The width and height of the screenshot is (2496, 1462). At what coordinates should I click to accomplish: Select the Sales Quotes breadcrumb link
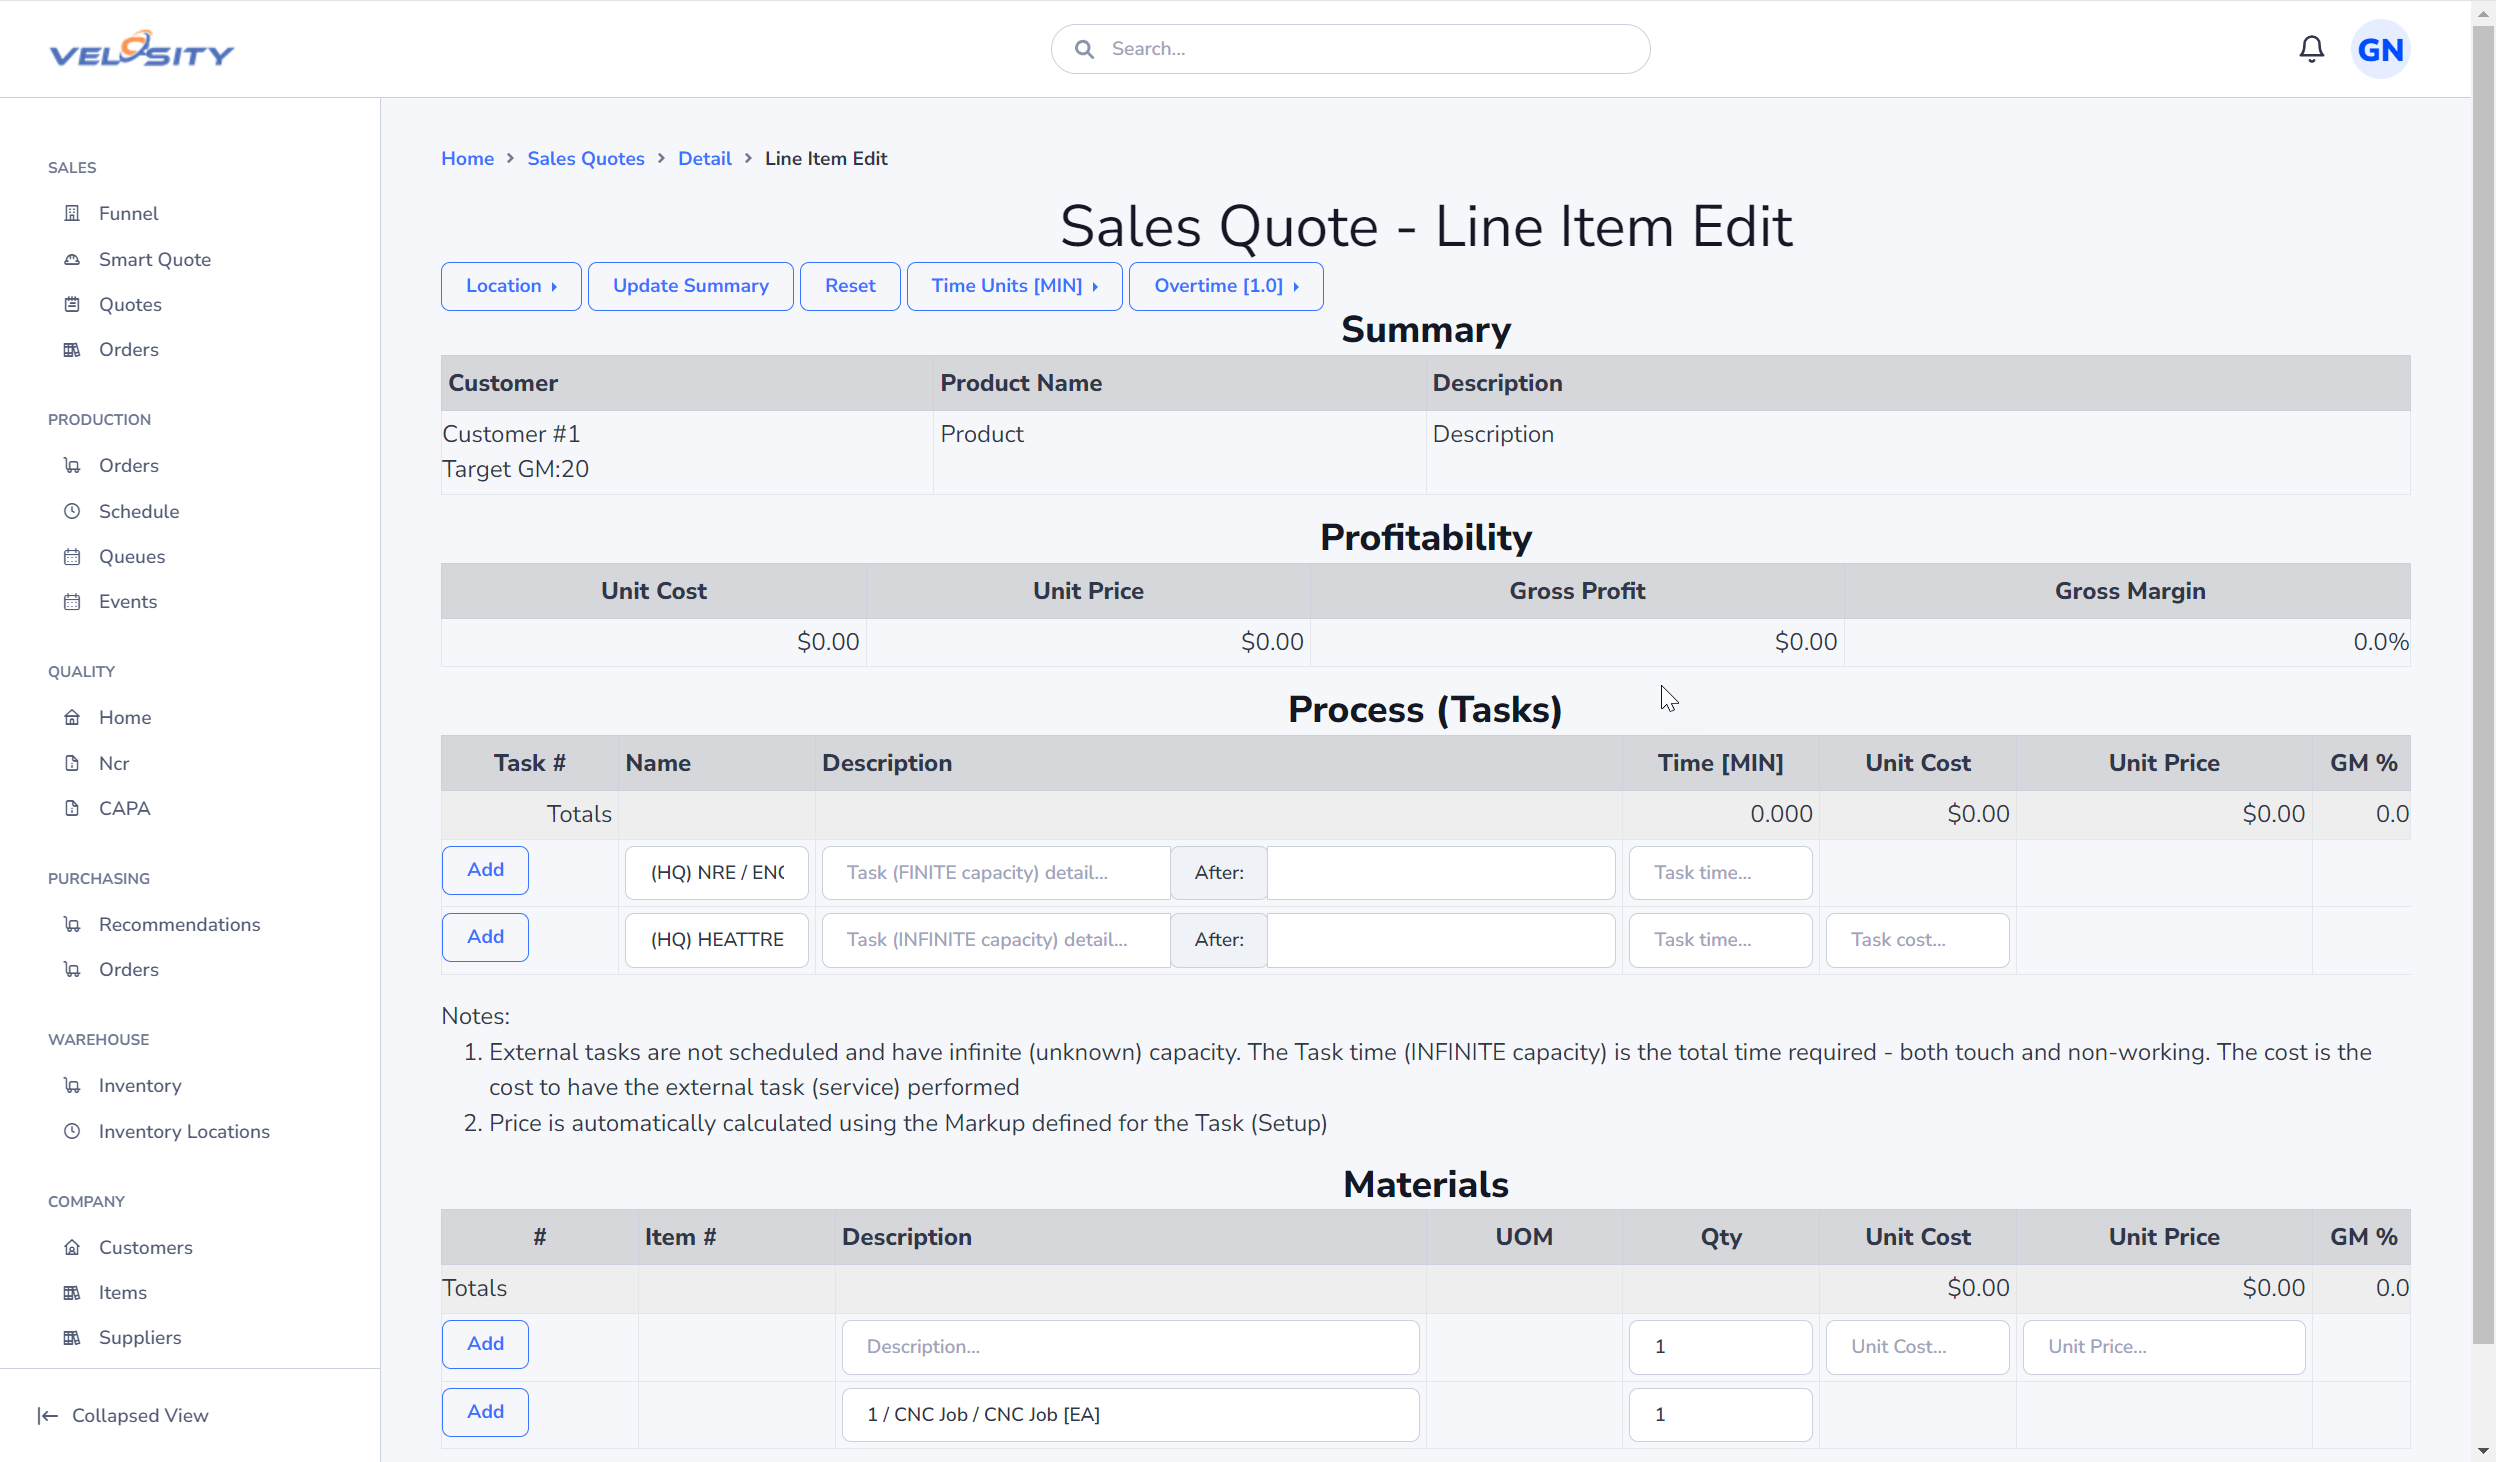pyautogui.click(x=587, y=158)
